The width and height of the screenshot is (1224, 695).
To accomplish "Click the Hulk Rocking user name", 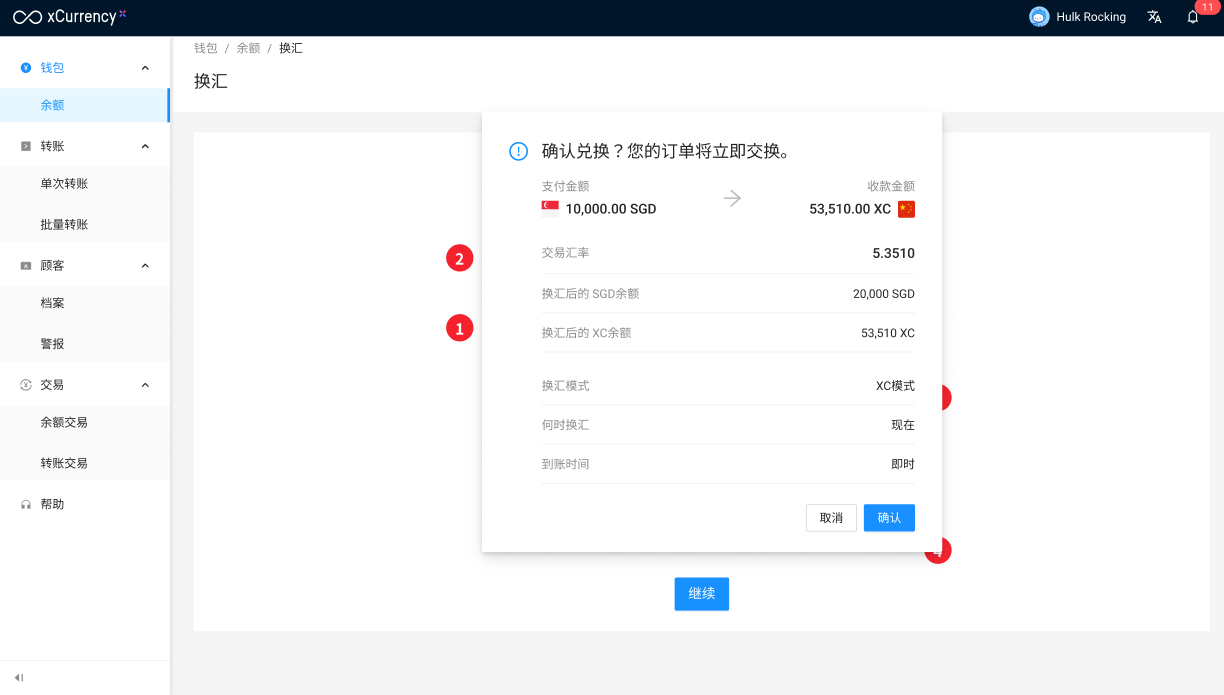I will [x=1091, y=17].
